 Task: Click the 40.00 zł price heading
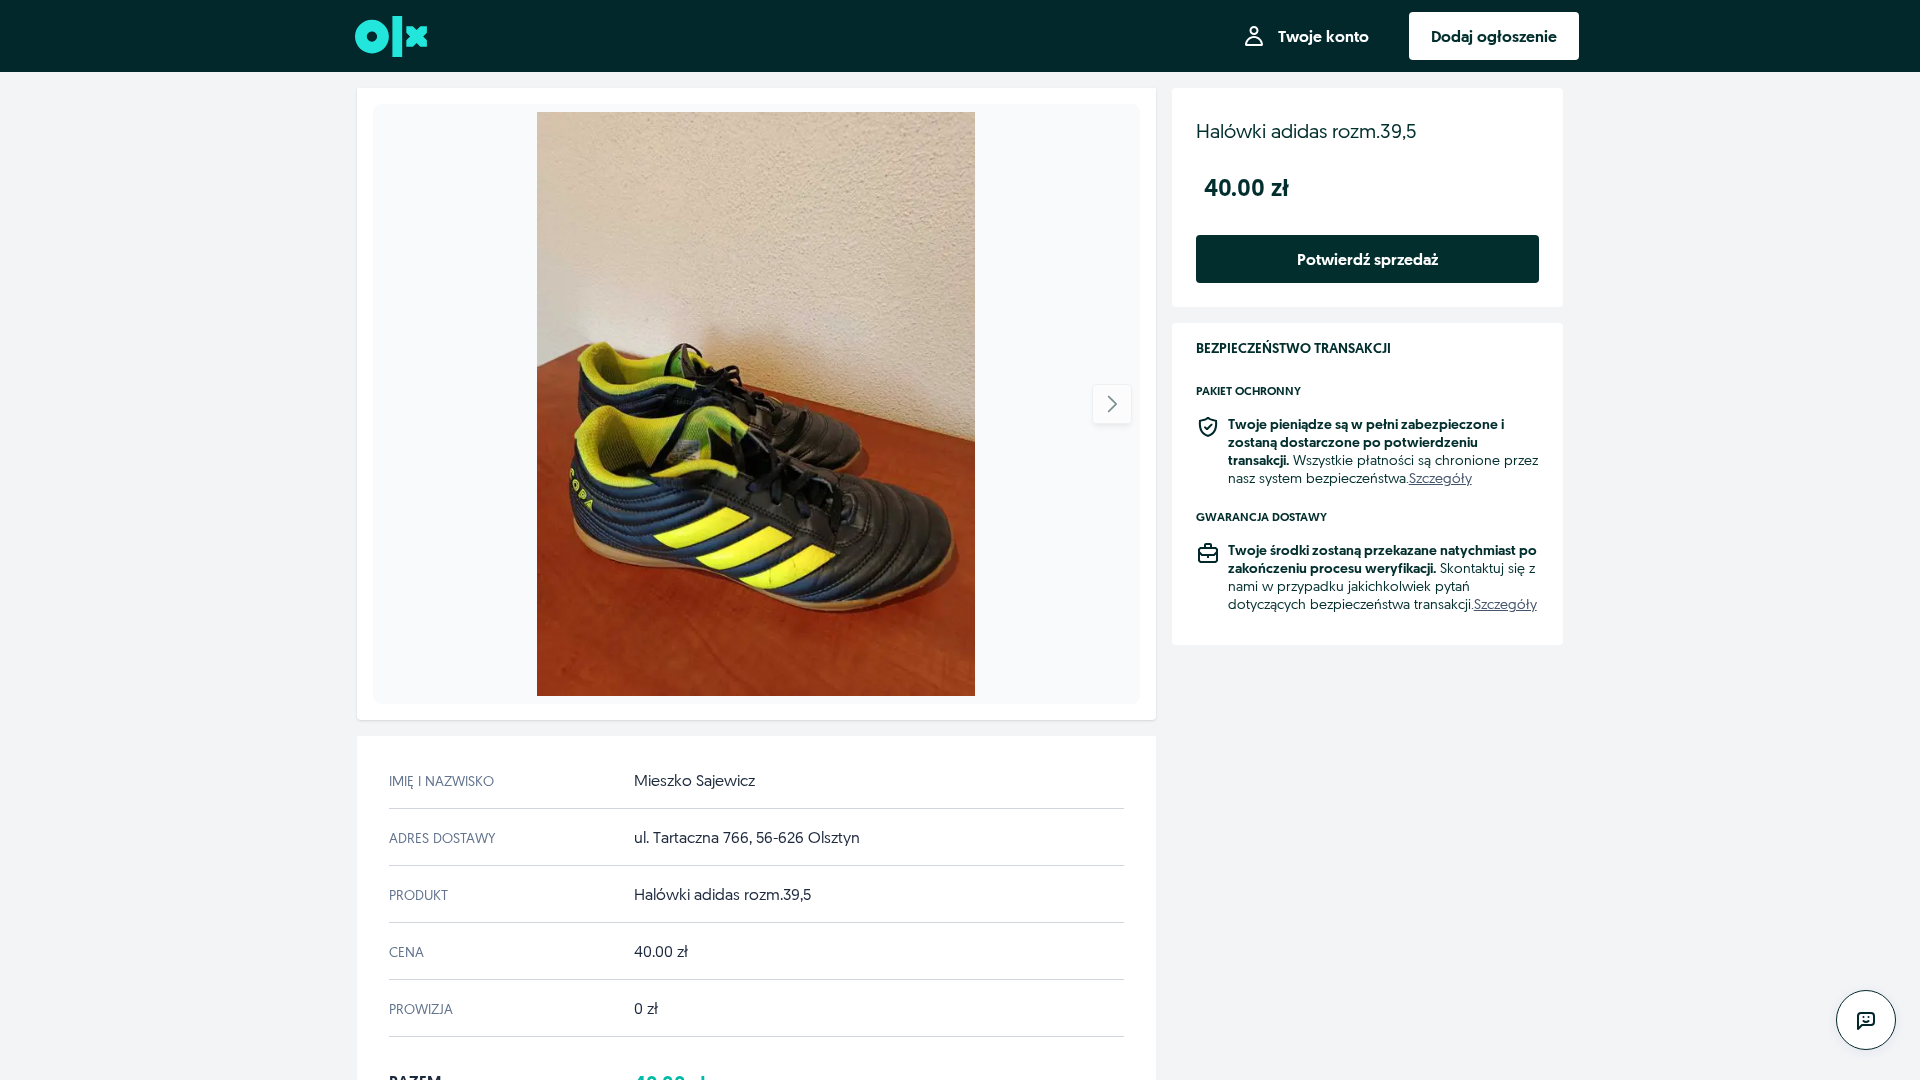pyautogui.click(x=1246, y=188)
